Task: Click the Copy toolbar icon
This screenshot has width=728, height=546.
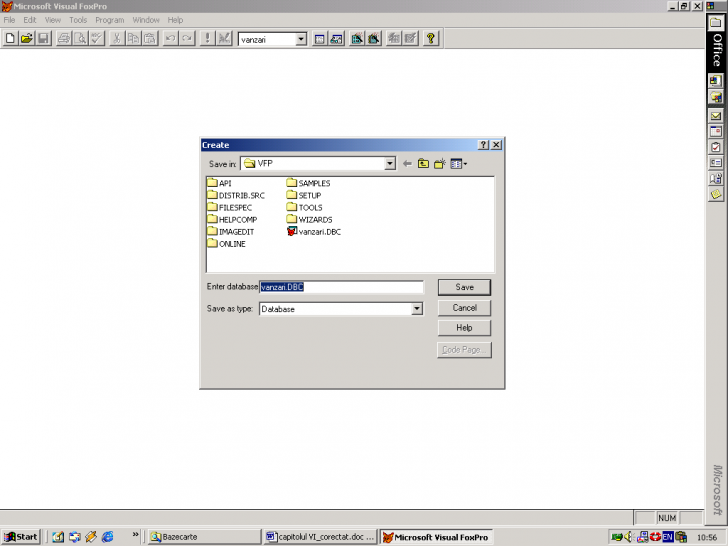Action: click(133, 39)
